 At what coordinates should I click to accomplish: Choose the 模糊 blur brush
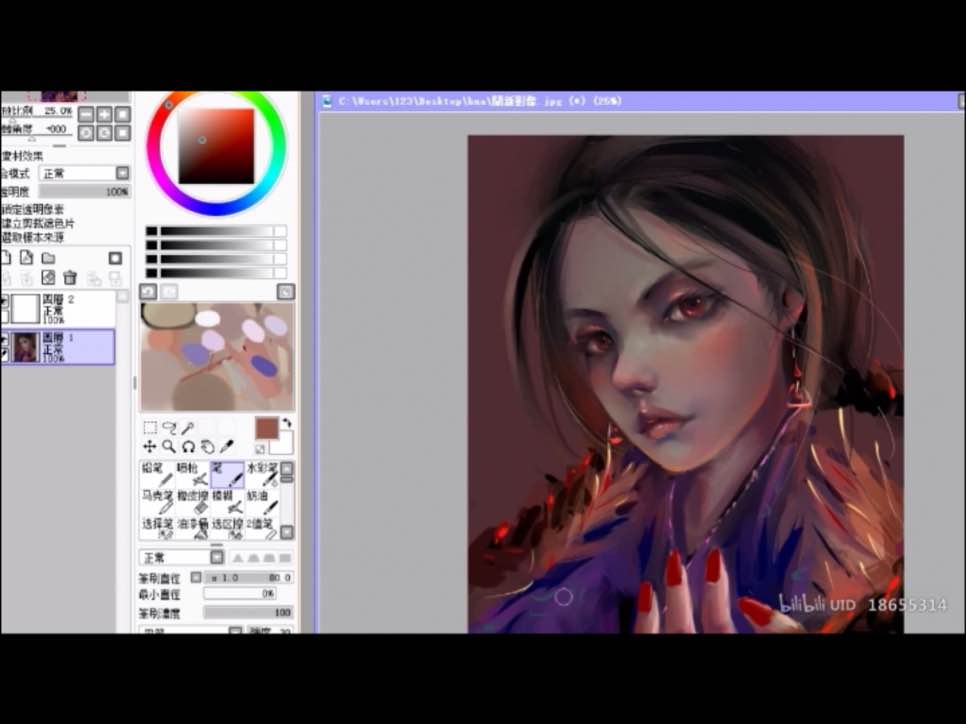click(227, 502)
